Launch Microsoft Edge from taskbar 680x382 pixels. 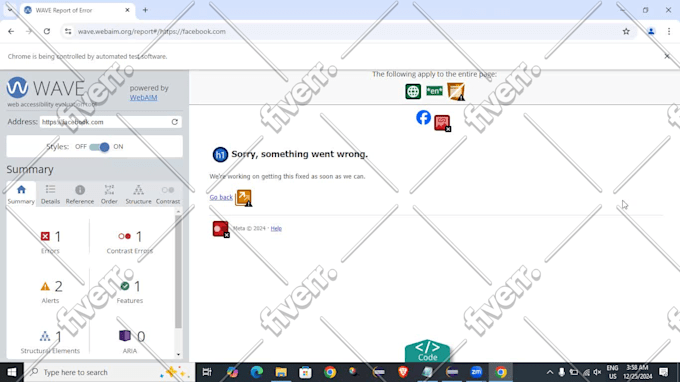point(256,372)
